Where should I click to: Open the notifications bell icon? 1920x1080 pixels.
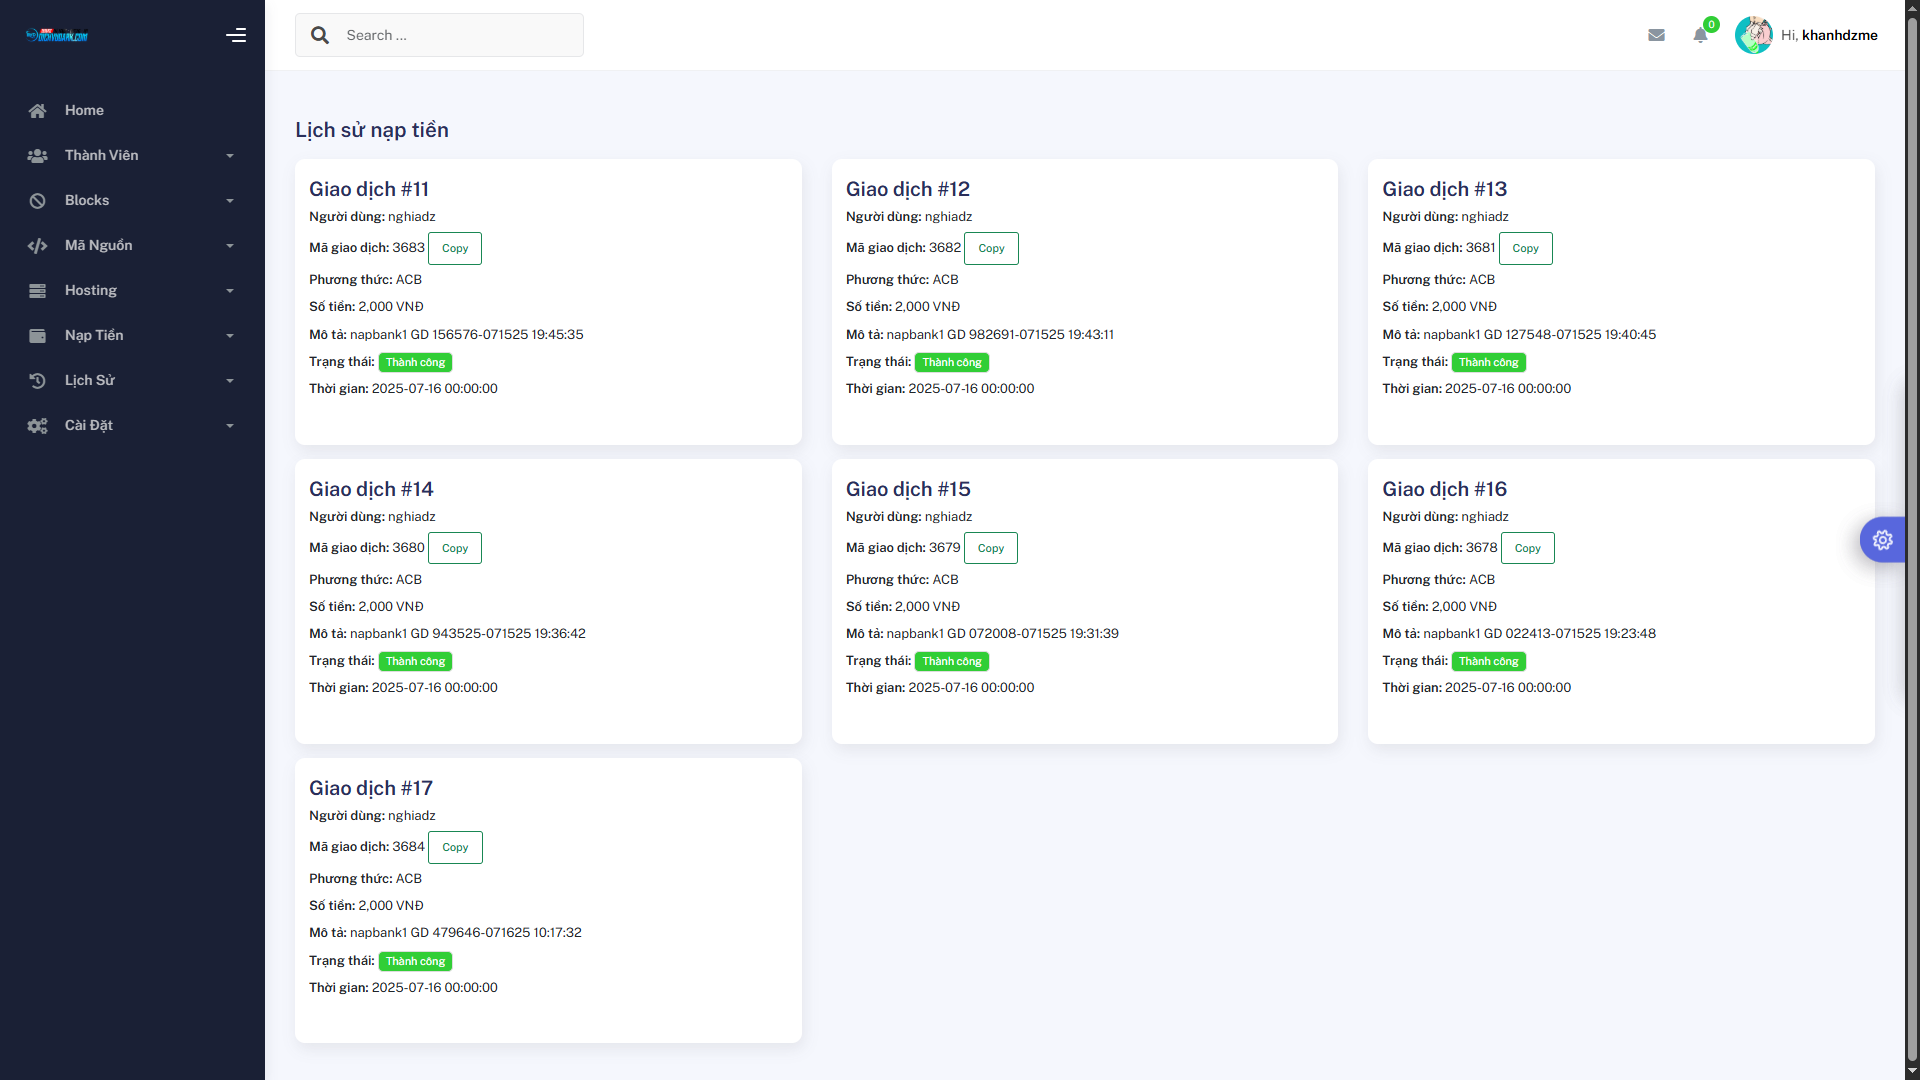pyautogui.click(x=1700, y=35)
